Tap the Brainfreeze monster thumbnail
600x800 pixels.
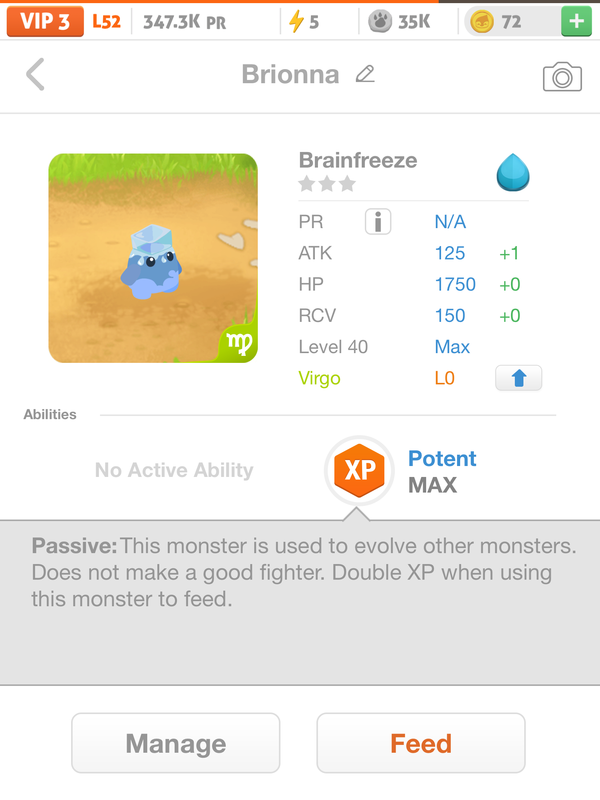(153, 258)
